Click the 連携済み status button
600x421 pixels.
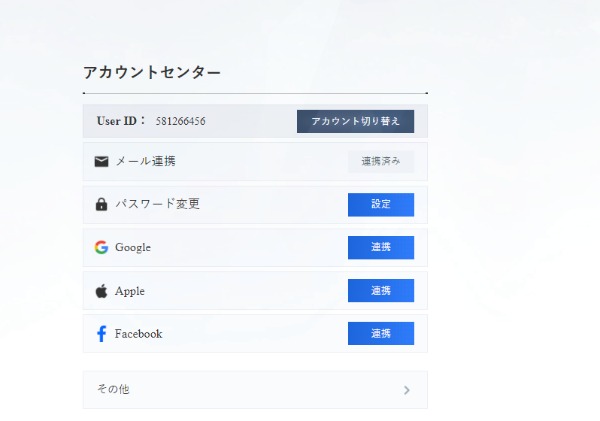point(380,161)
